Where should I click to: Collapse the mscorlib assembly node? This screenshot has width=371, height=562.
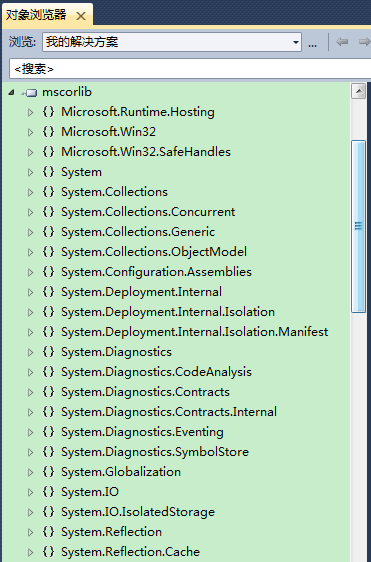click(x=11, y=92)
